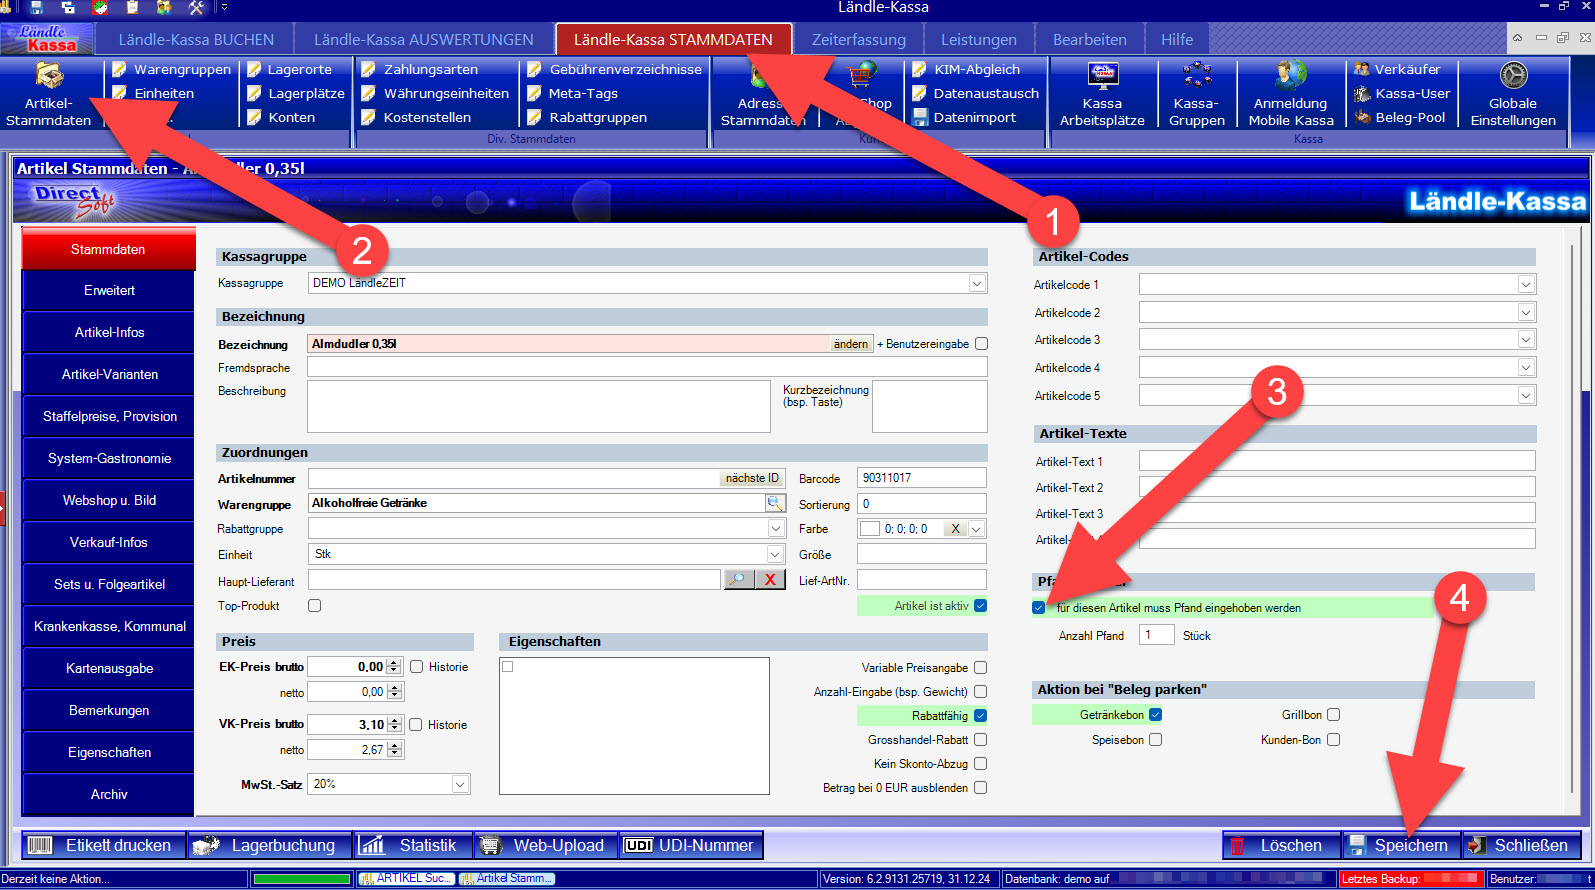The height and width of the screenshot is (890, 1595).
Task: Click Barcode input field
Action: click(x=922, y=478)
